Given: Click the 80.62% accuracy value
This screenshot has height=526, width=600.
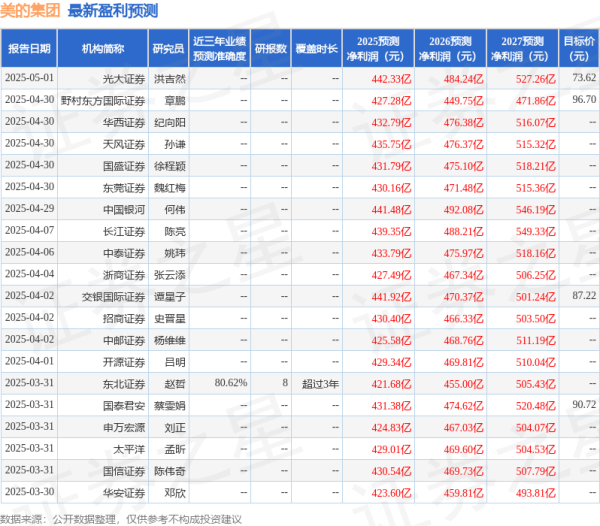Looking at the screenshot, I should (230, 383).
